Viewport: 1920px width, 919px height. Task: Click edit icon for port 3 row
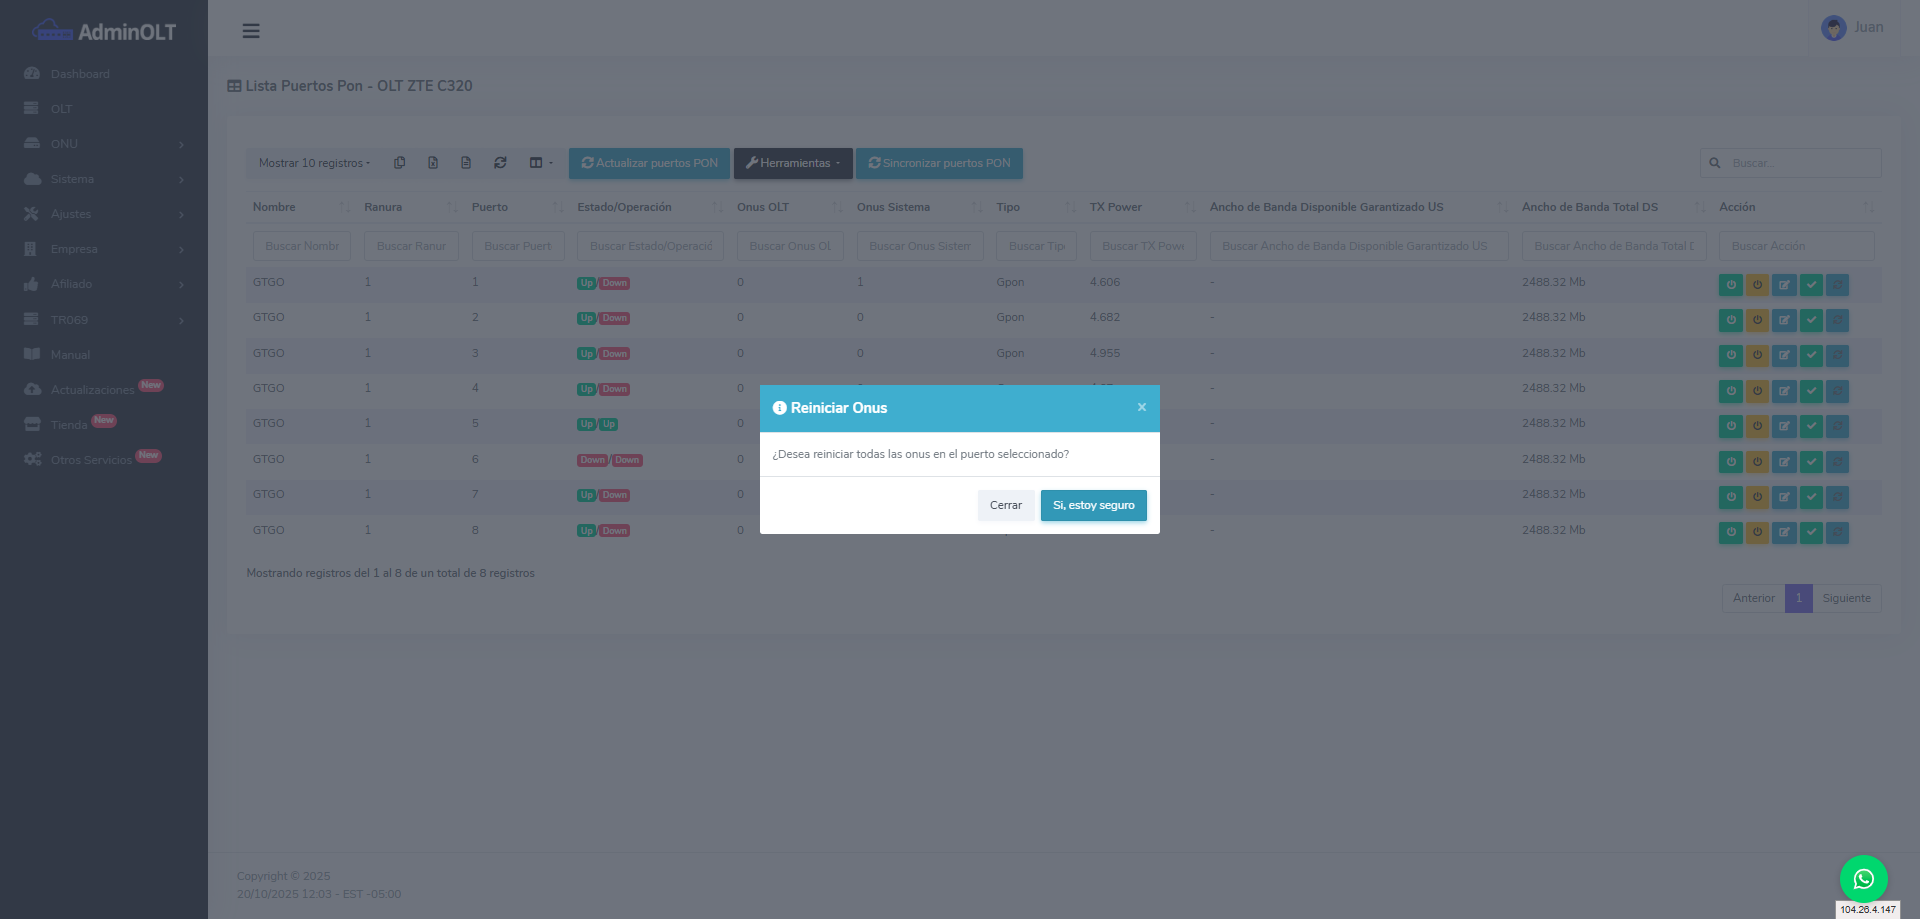tap(1784, 356)
